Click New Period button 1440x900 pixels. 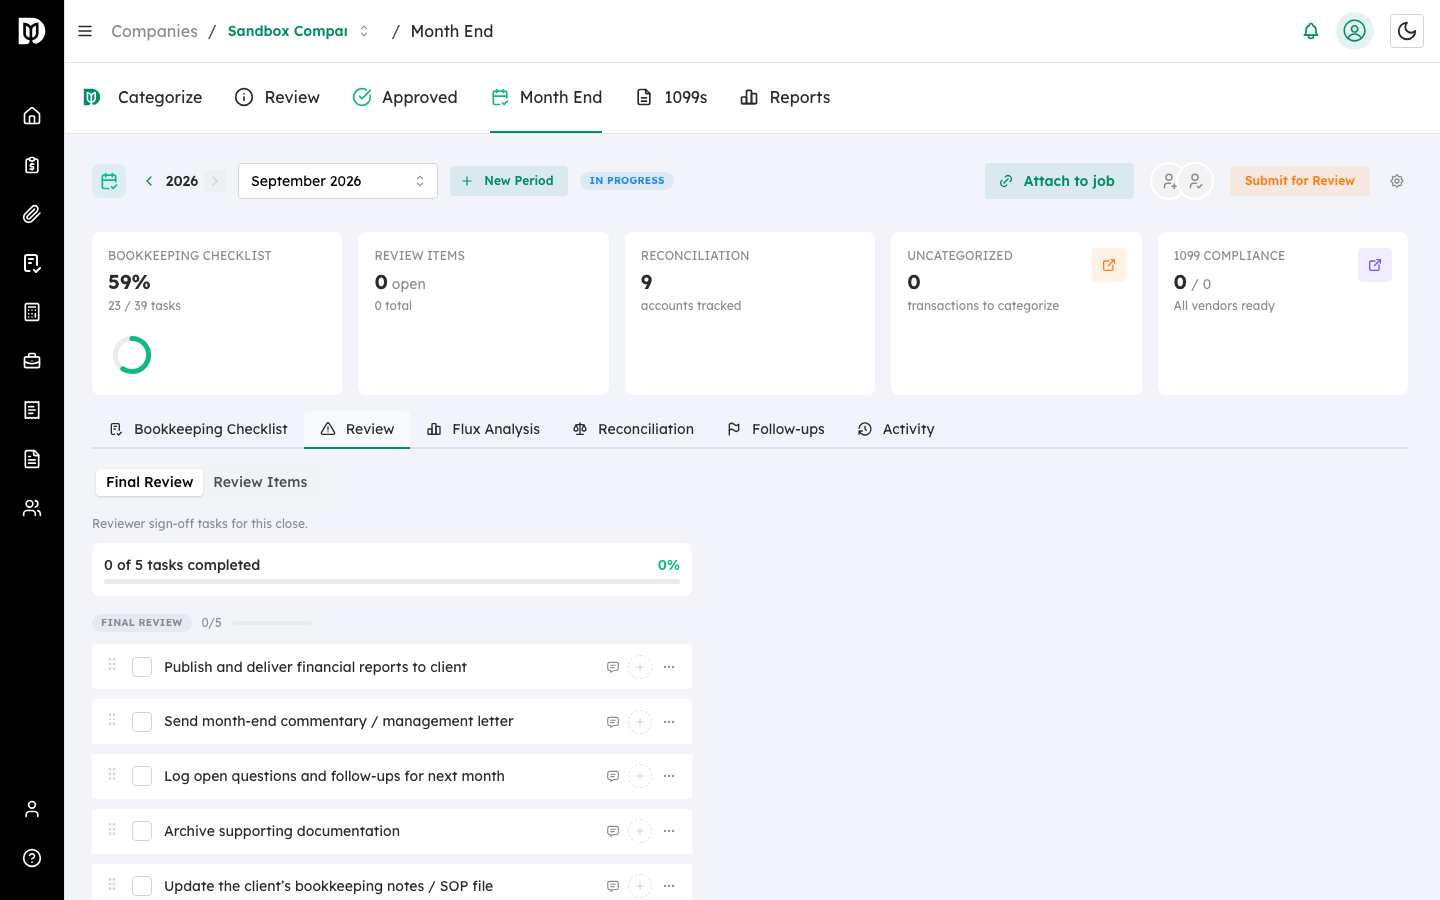click(509, 181)
